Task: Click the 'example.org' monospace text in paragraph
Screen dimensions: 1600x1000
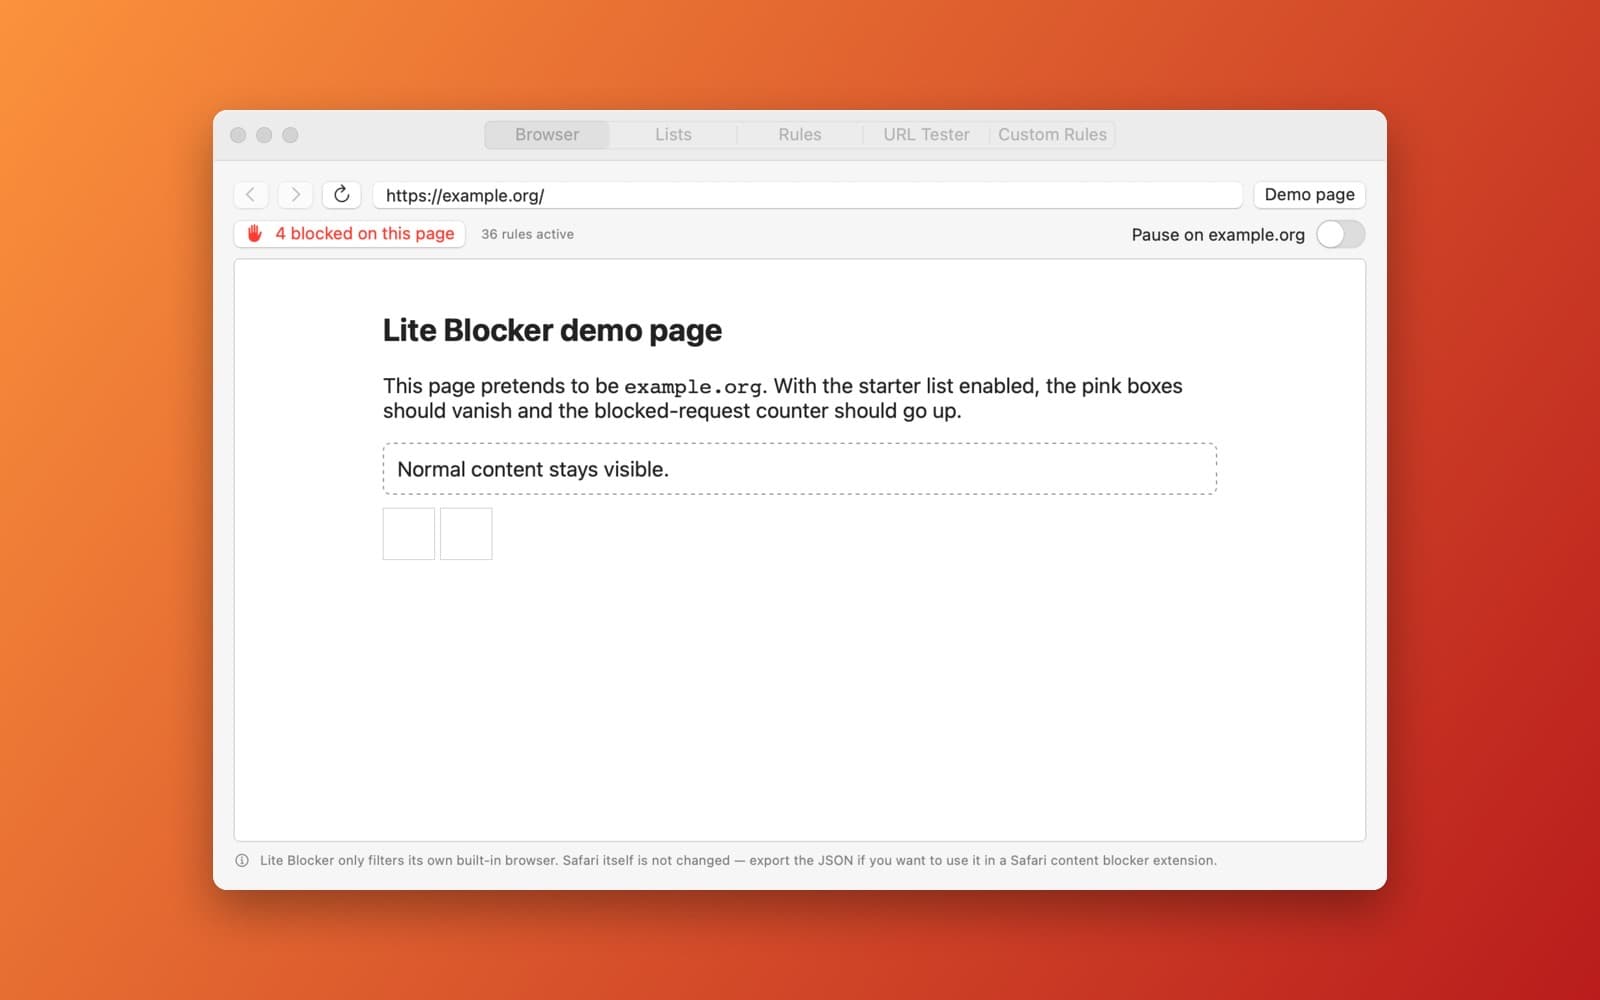Action: (x=693, y=387)
